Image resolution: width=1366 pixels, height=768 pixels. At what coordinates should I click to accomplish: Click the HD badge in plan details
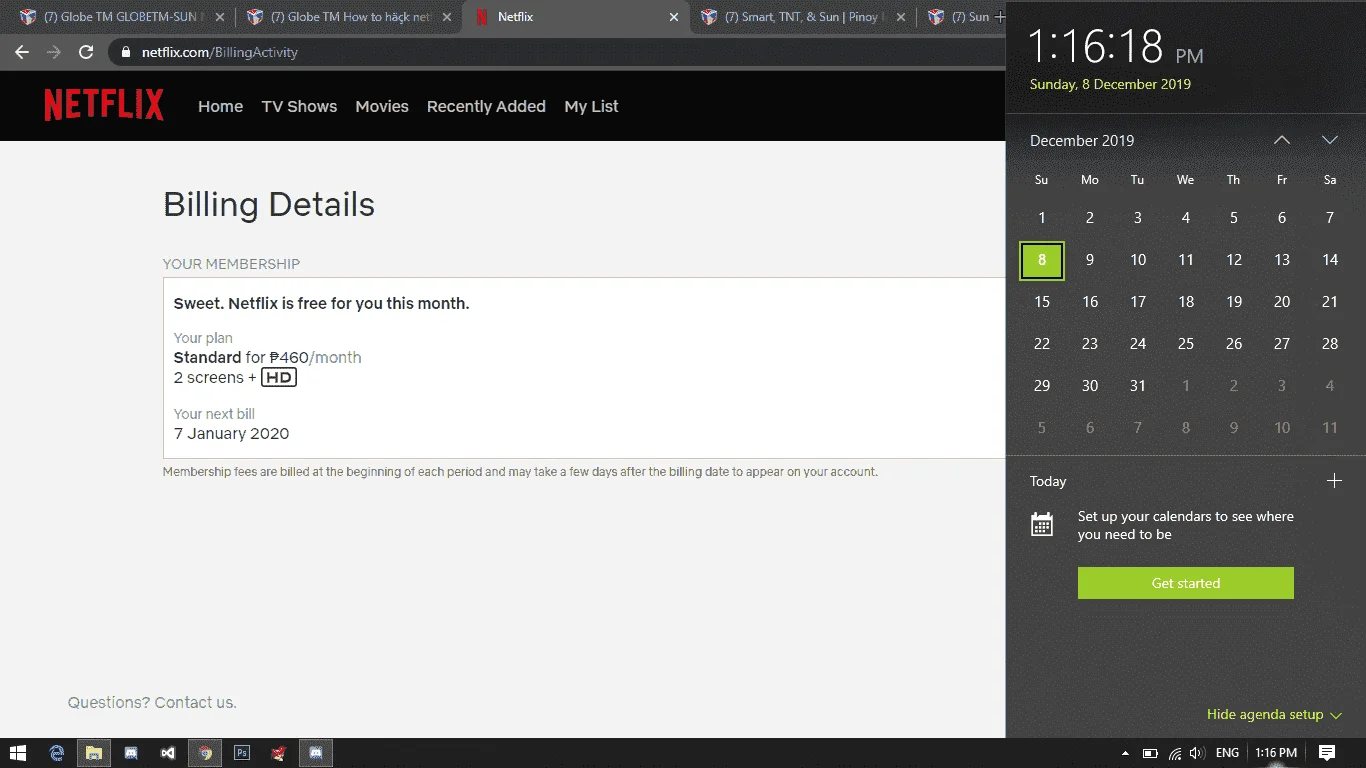[279, 378]
